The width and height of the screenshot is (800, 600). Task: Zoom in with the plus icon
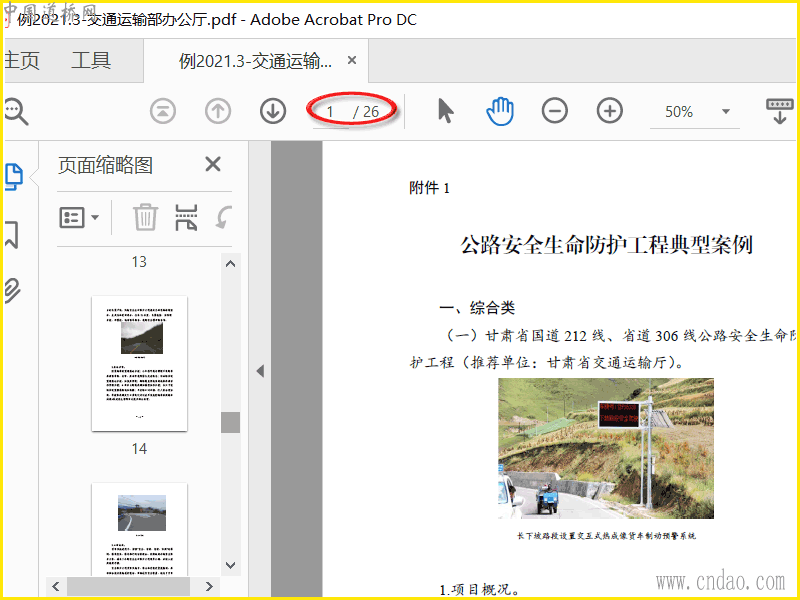click(610, 111)
